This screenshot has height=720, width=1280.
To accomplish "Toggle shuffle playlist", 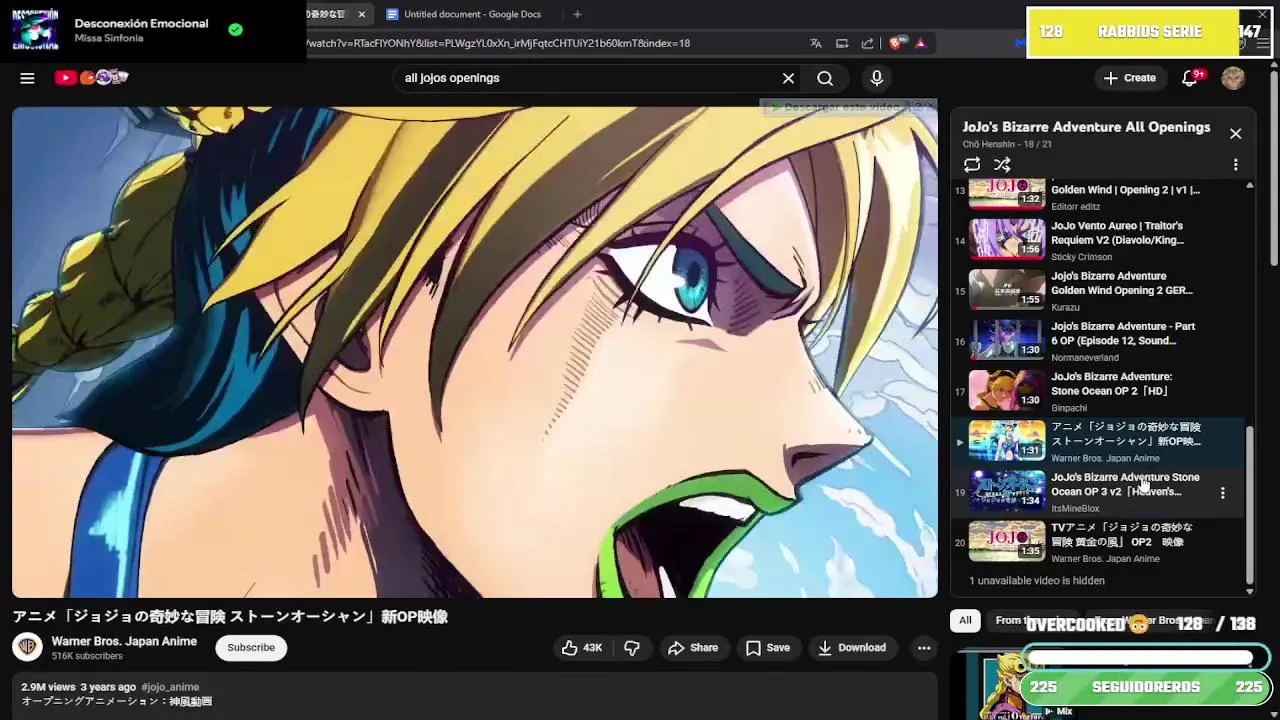I will point(1002,165).
